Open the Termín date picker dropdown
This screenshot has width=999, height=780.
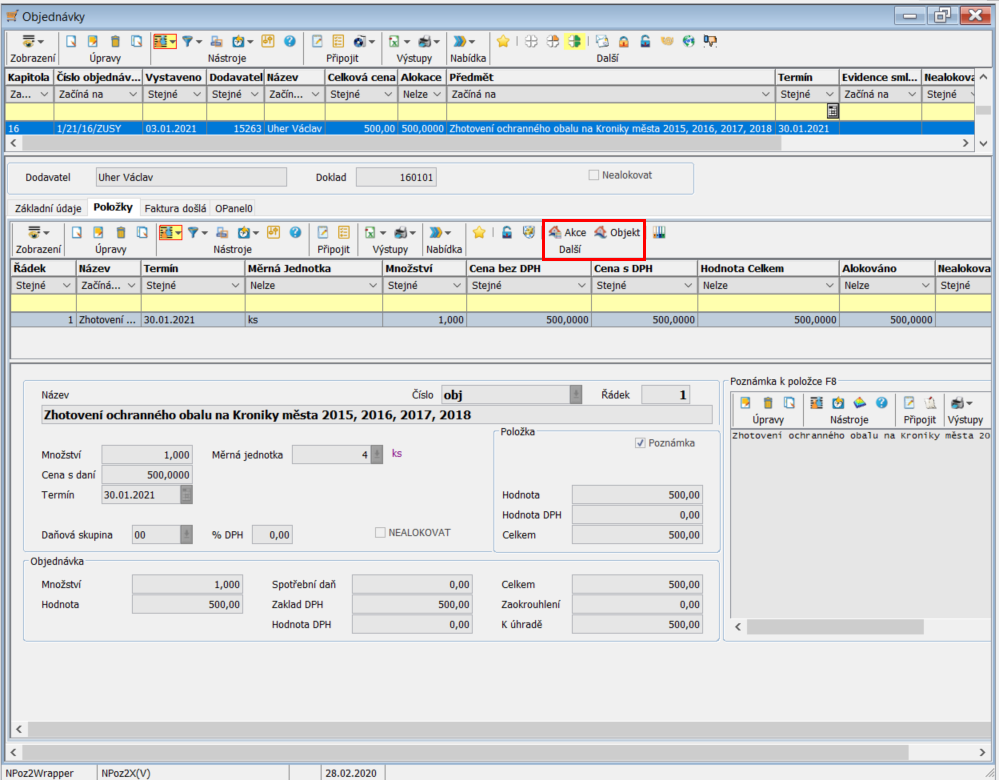click(187, 494)
